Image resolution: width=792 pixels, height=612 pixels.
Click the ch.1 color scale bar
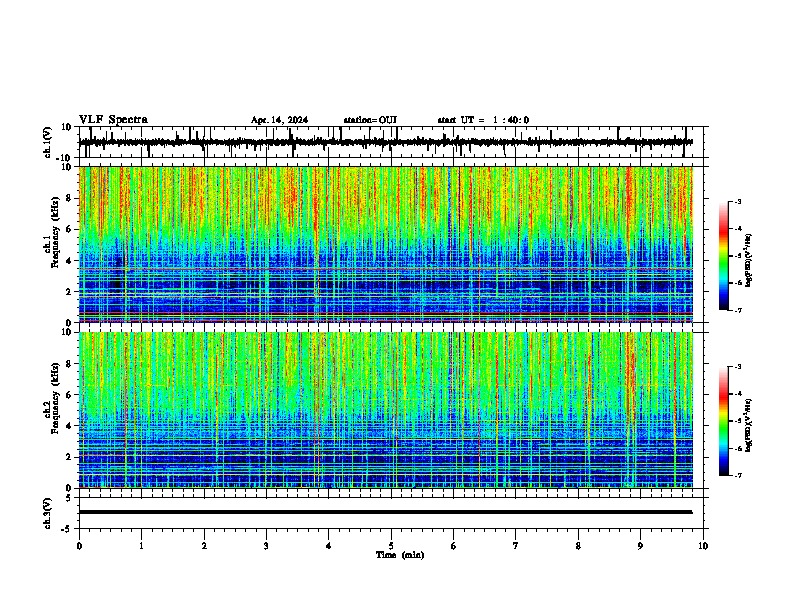[x=724, y=256]
